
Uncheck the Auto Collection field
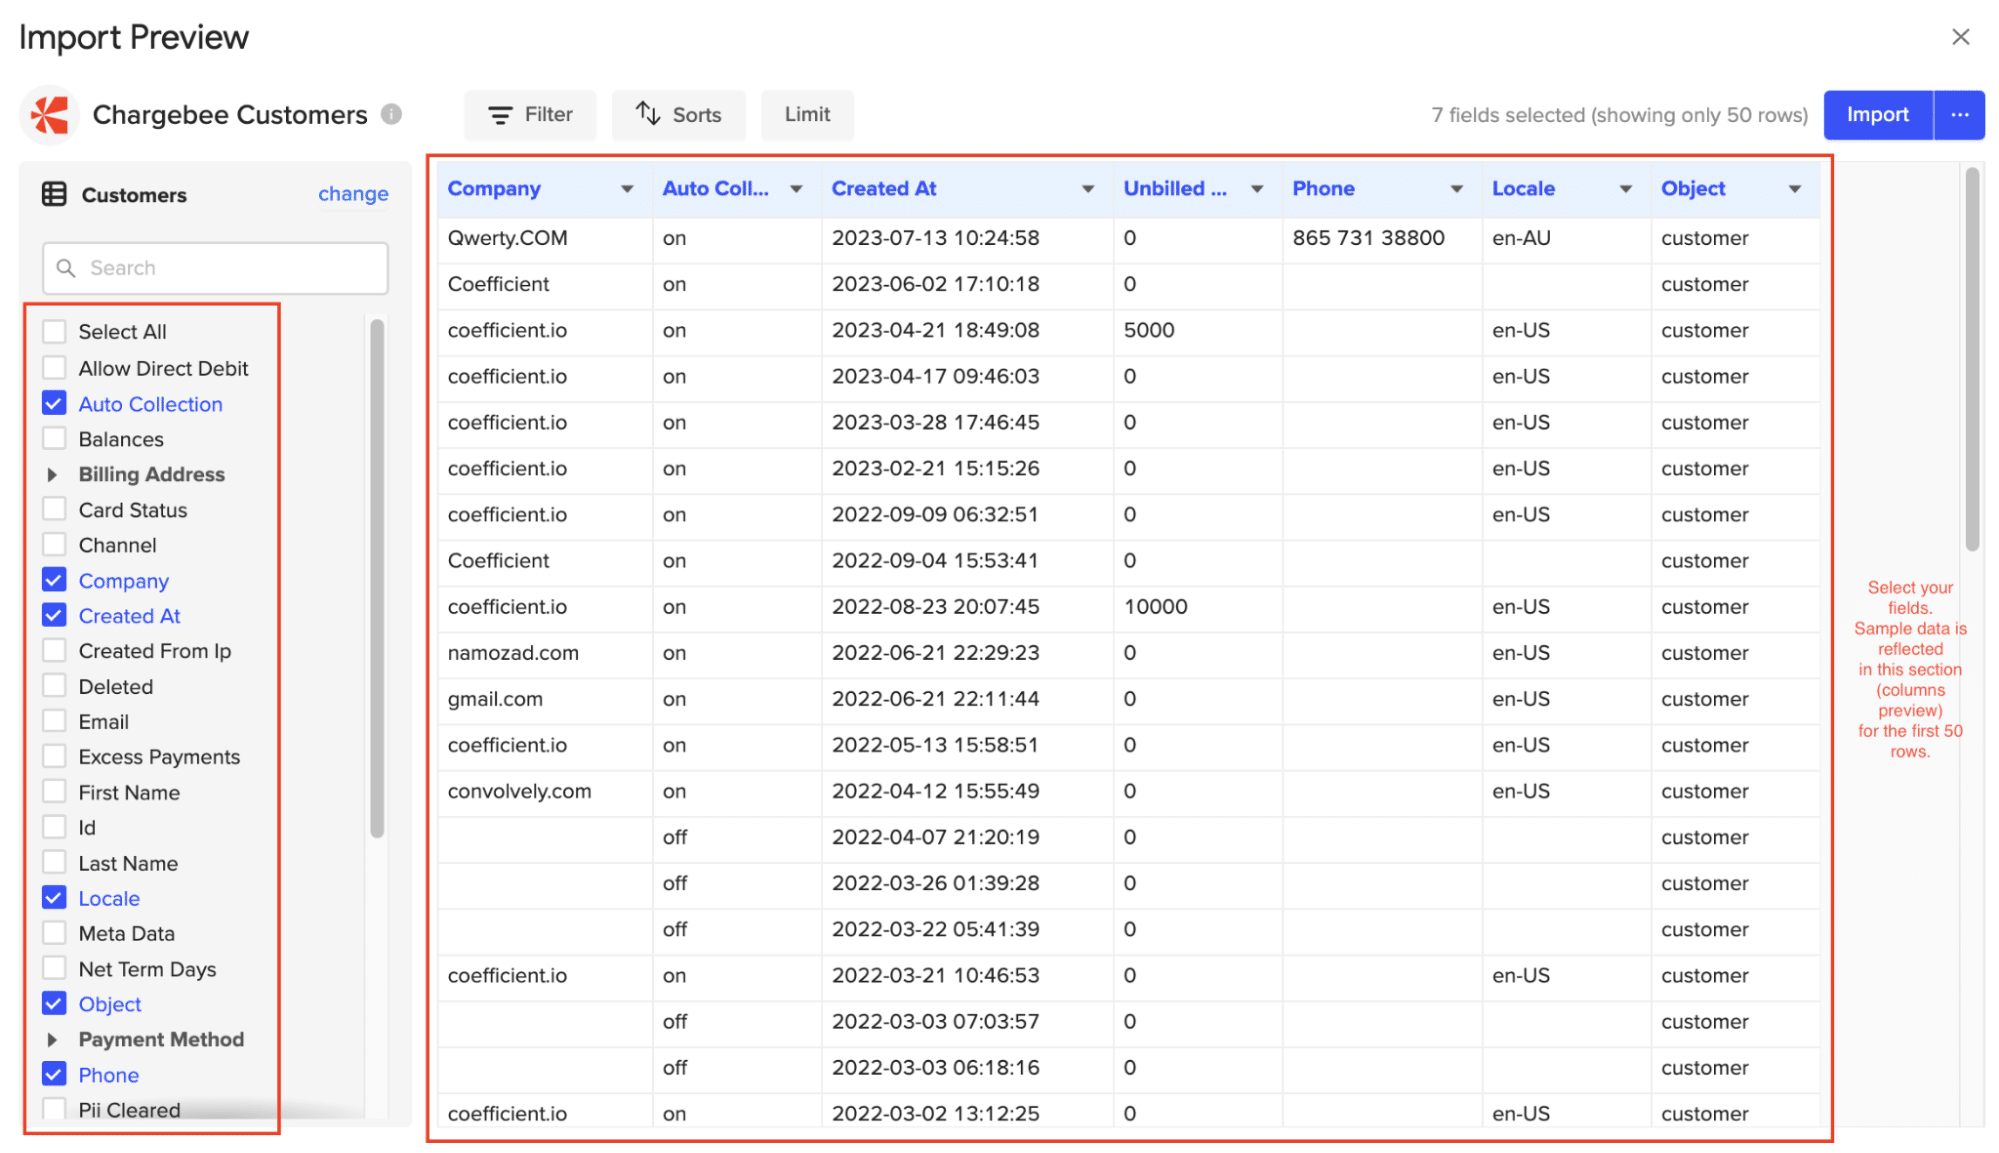[54, 404]
